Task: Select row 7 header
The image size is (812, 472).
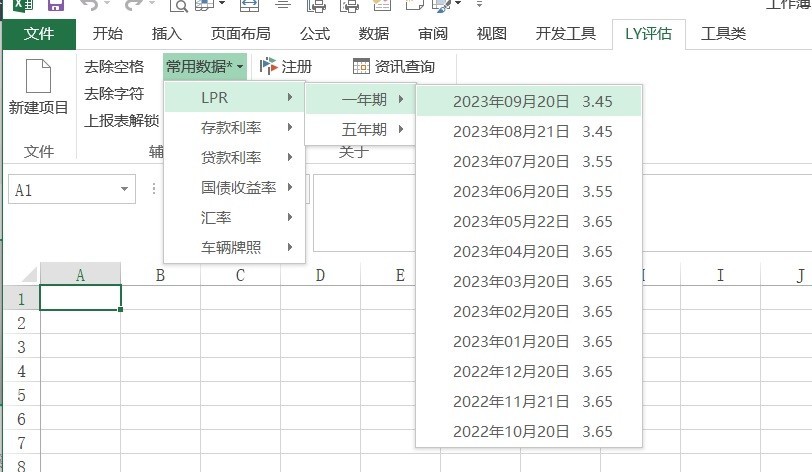Action: click(21, 442)
